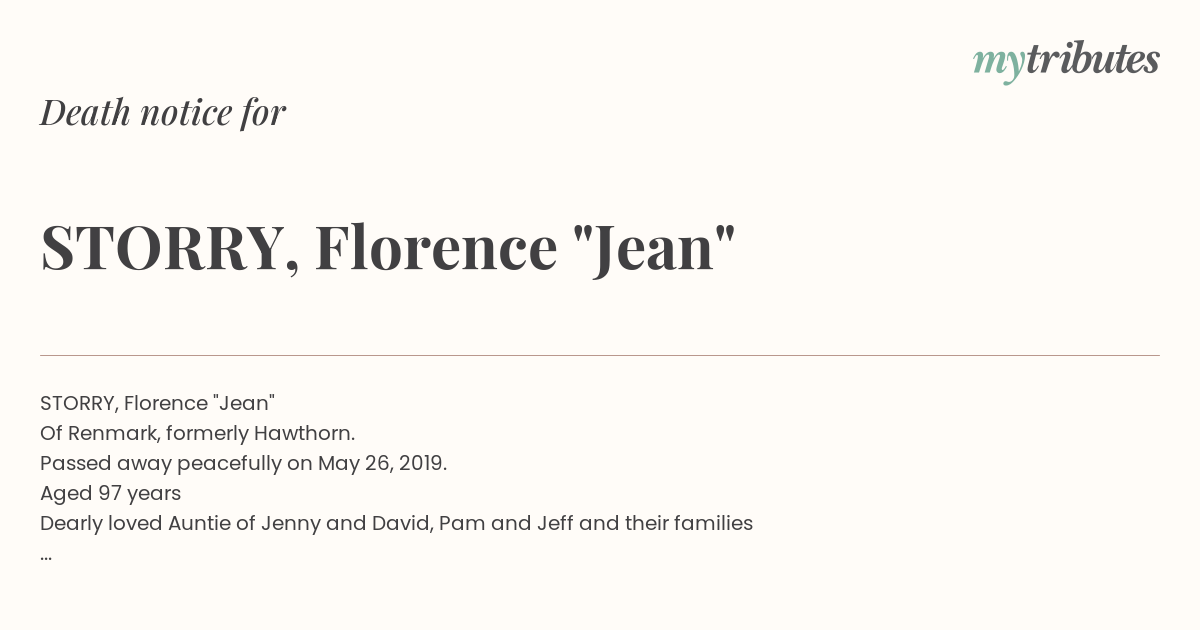
Task: Click the small STORRY, Florence "Jean" text line
Action: [x=157, y=403]
